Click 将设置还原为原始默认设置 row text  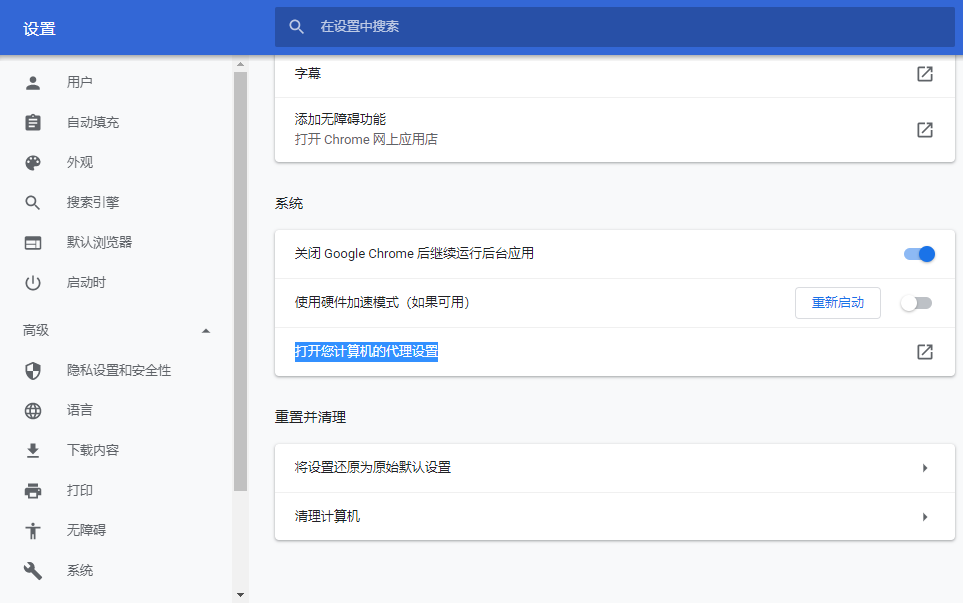click(373, 467)
